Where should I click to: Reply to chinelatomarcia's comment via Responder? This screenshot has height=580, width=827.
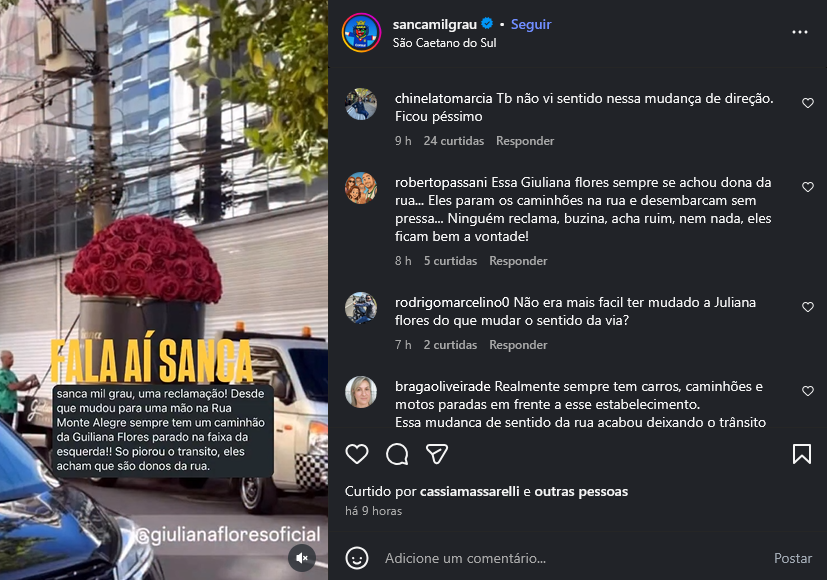point(525,141)
